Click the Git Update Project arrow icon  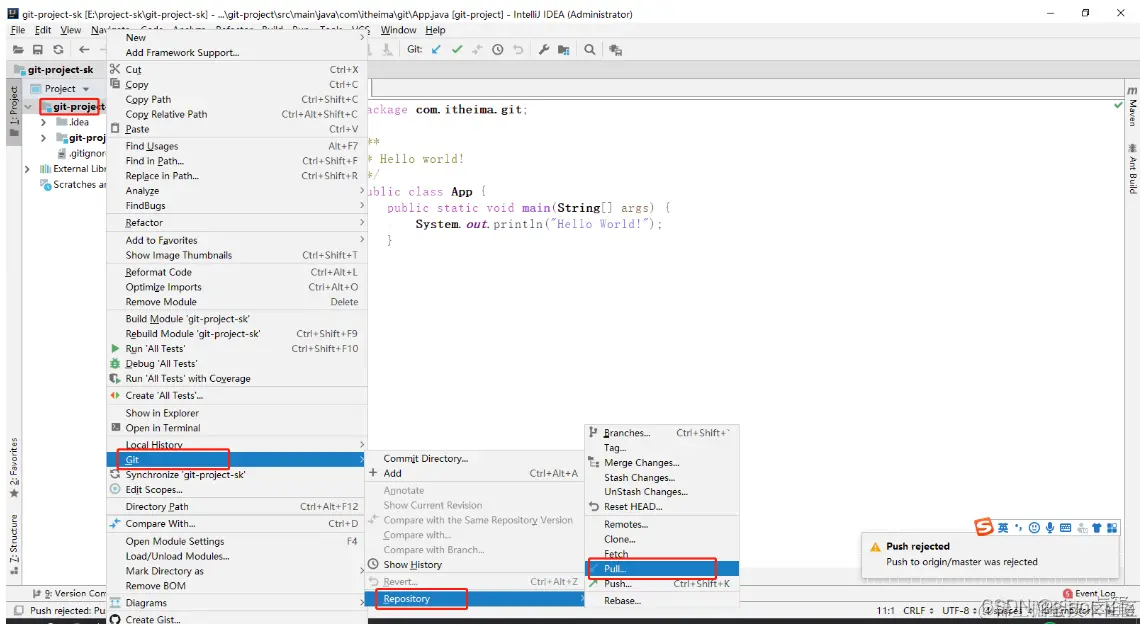tap(436, 50)
